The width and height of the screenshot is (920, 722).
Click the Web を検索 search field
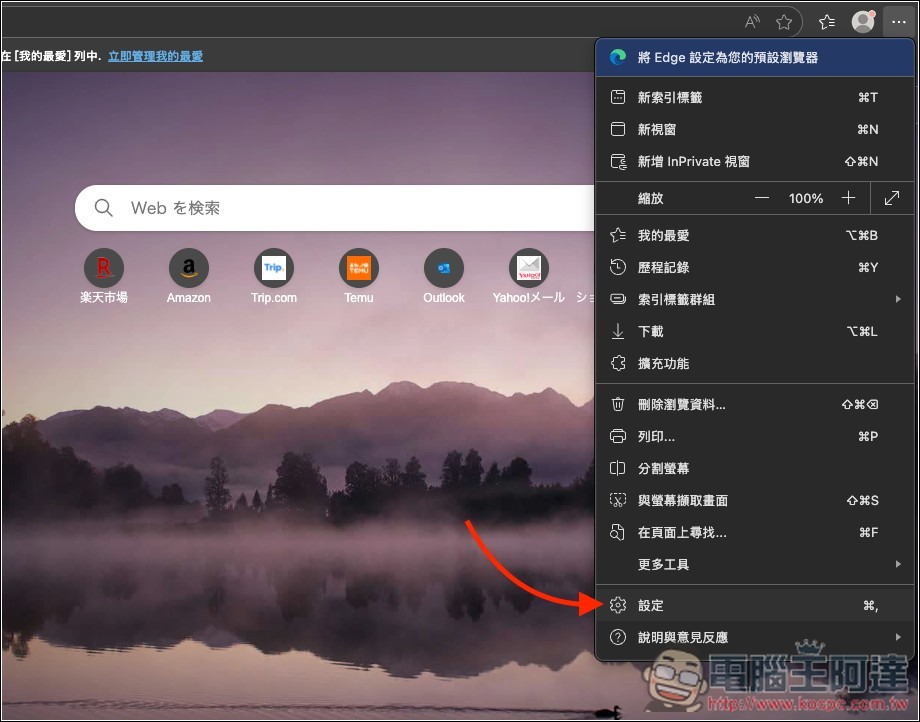334,208
